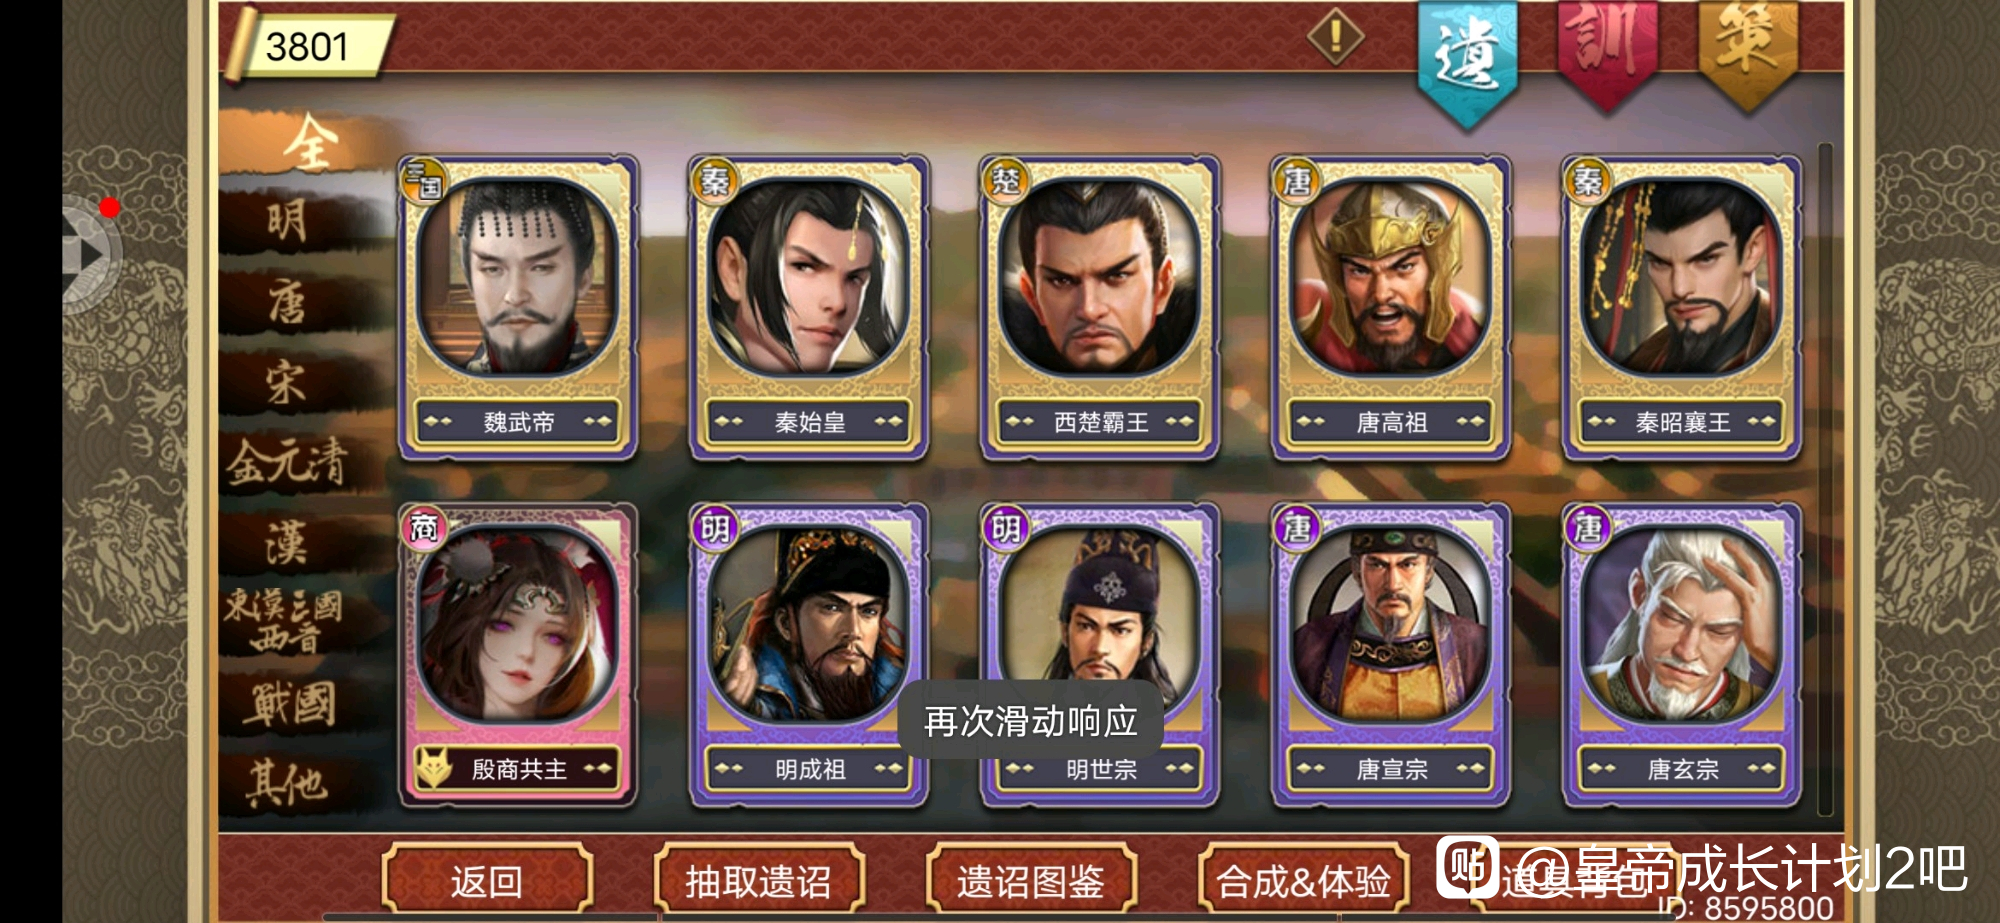Click the 返回 button
The image size is (2000, 923).
487,880
